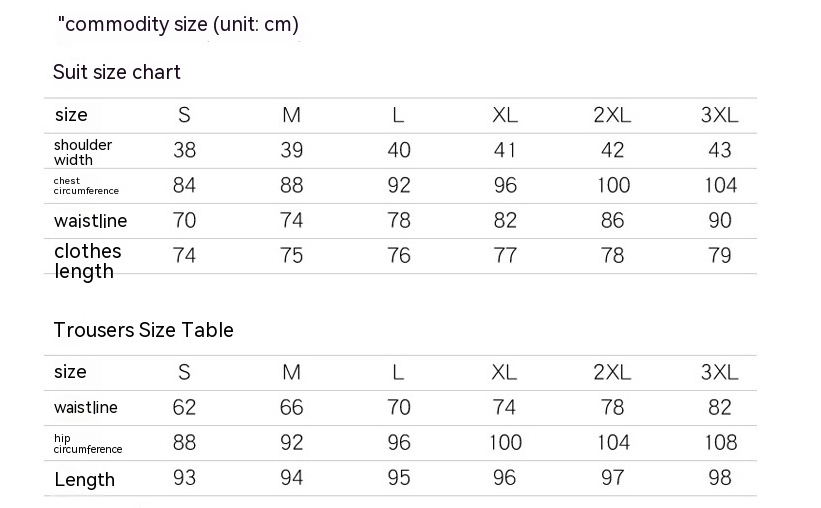Select hip circumference value 108 for 3XL

[x=719, y=442]
